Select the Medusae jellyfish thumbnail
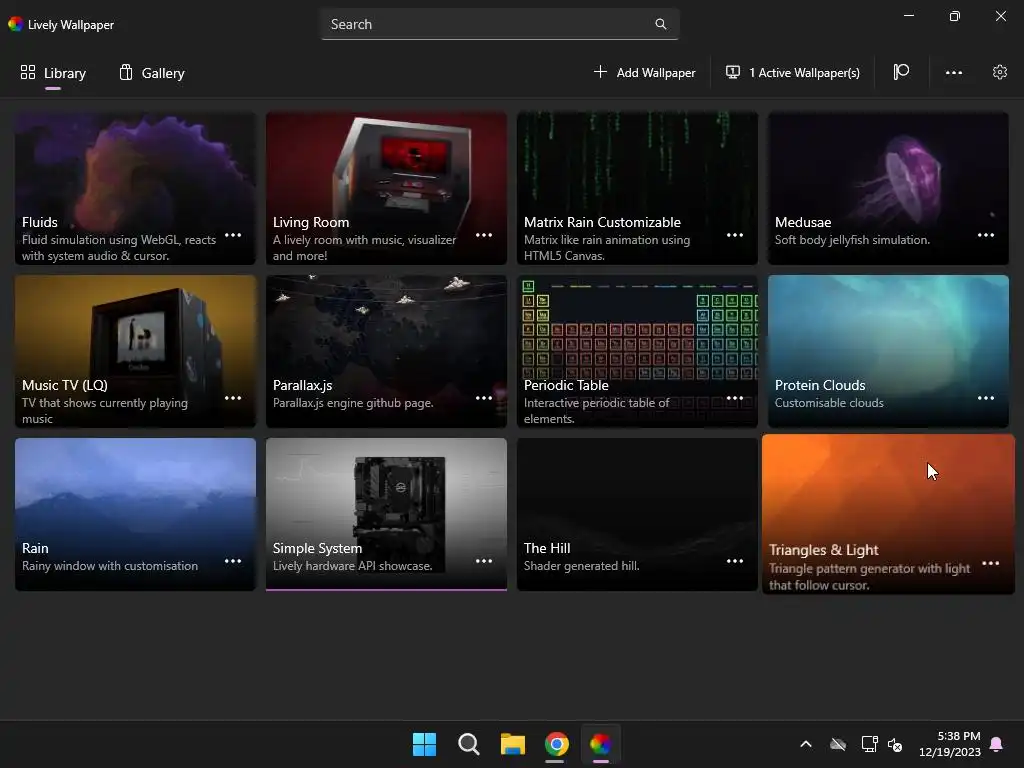Image resolution: width=1024 pixels, height=768 pixels. [x=888, y=188]
